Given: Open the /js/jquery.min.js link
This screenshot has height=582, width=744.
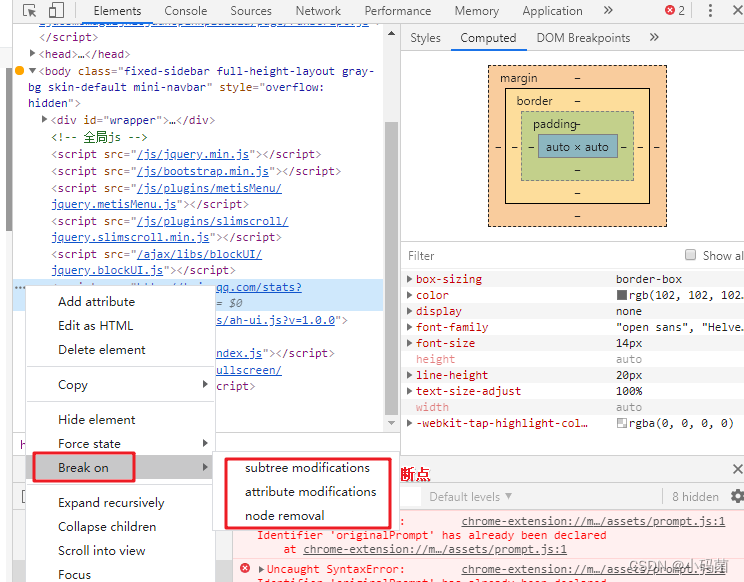Looking at the screenshot, I should coord(193,154).
